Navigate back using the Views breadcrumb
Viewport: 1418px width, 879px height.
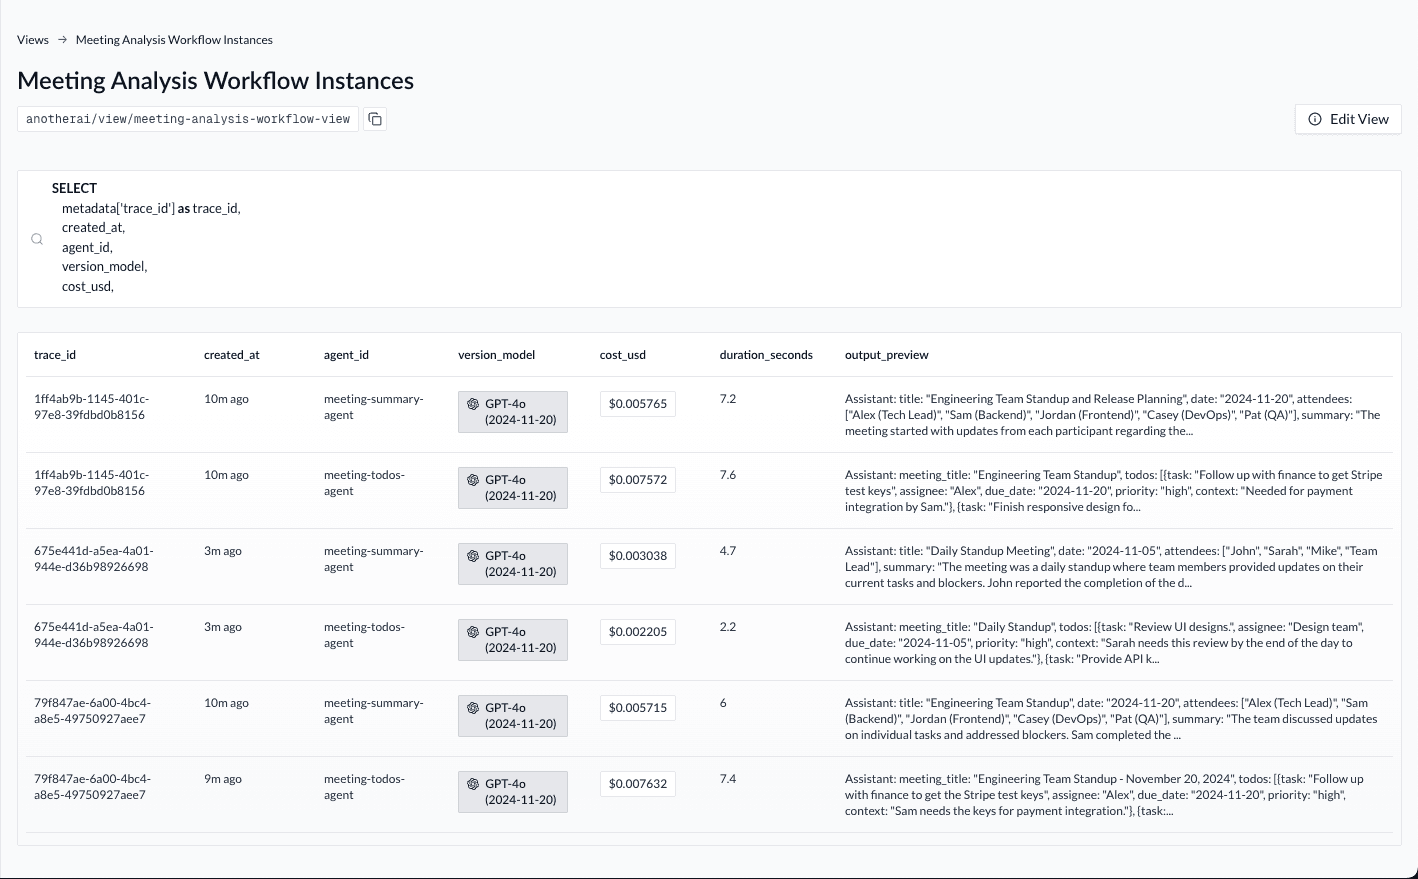[x=32, y=40]
